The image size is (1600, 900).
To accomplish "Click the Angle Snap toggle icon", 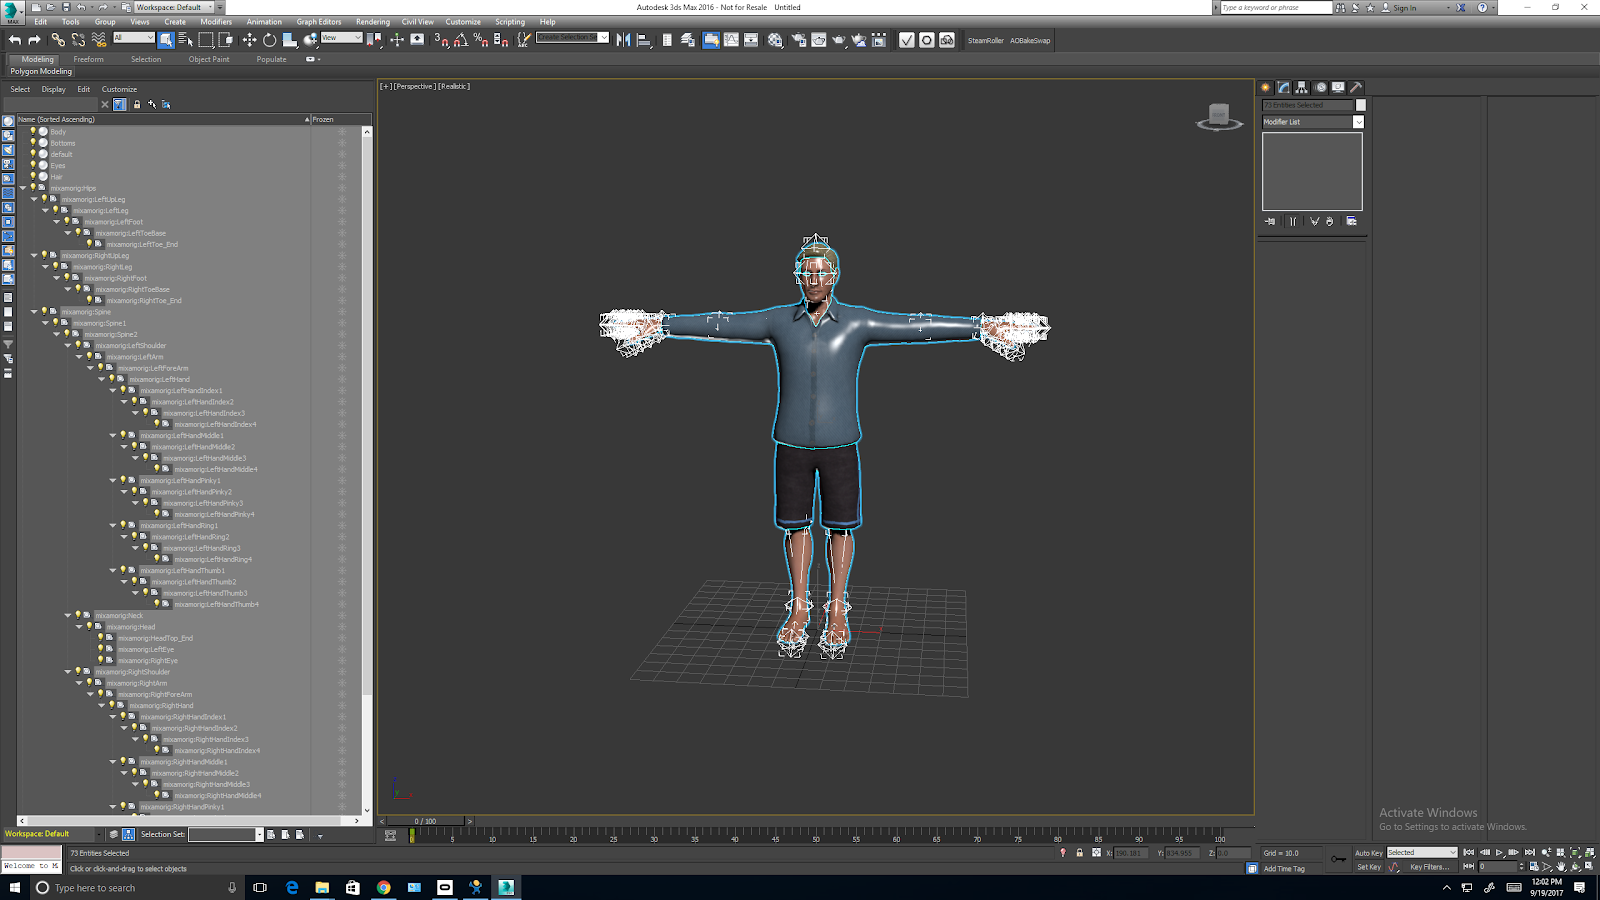I will [x=461, y=40].
